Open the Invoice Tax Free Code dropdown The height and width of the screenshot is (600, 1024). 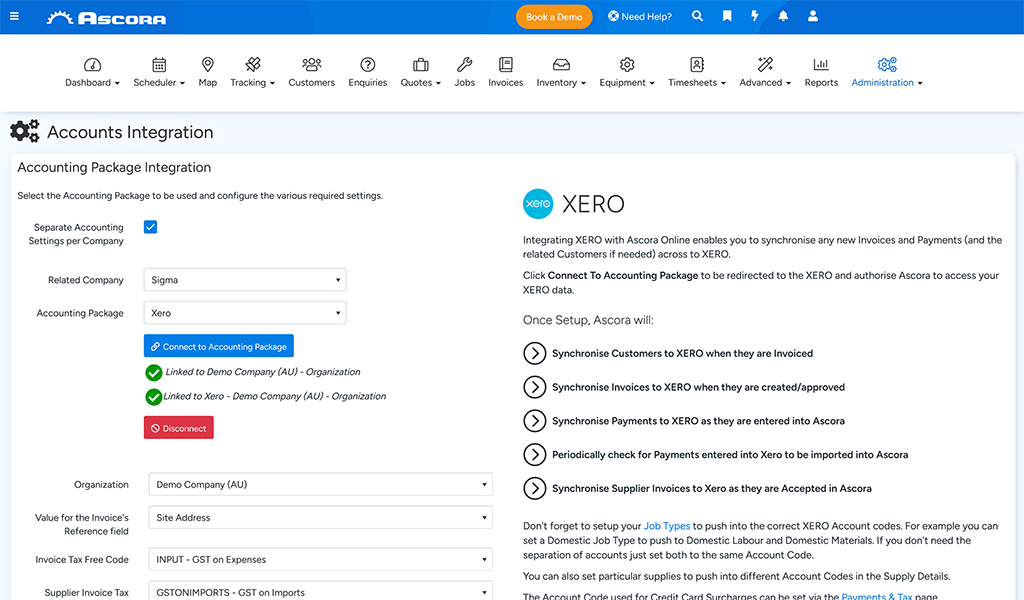(x=321, y=559)
